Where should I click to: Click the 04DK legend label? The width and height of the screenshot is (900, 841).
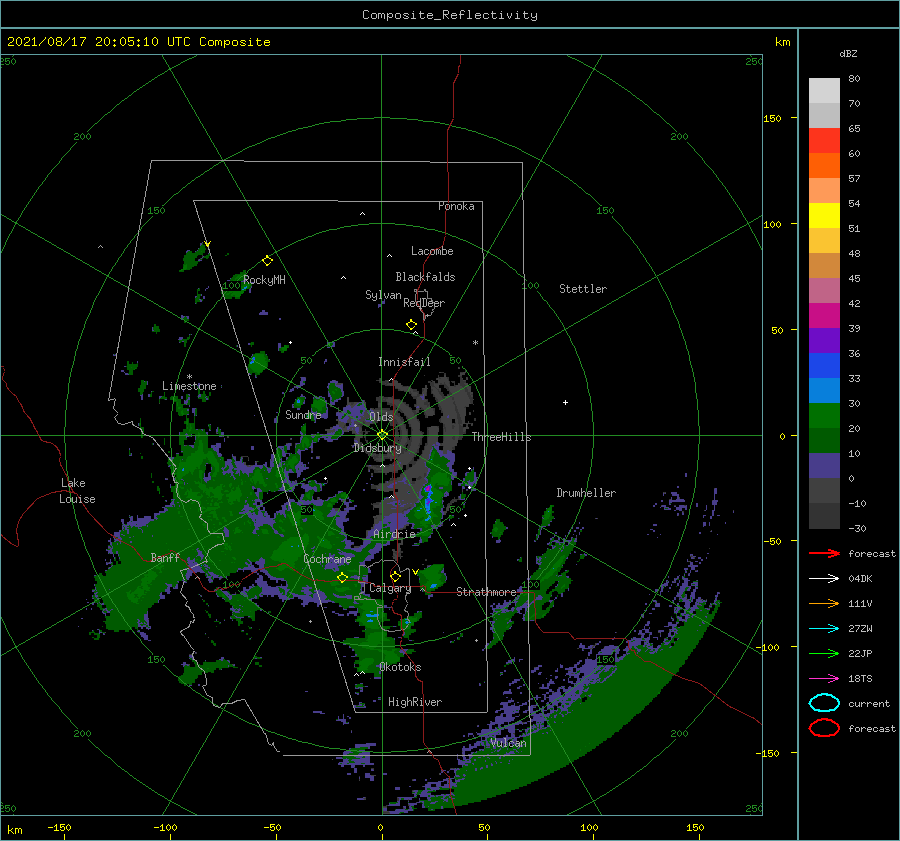pos(860,579)
